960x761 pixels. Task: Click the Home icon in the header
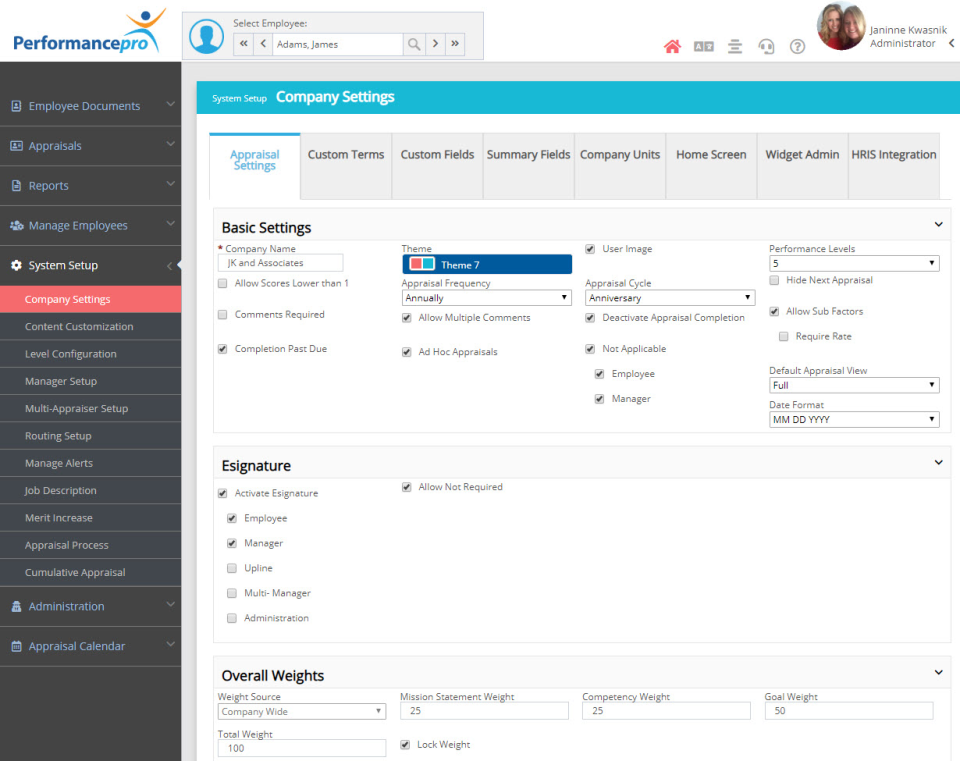(672, 46)
